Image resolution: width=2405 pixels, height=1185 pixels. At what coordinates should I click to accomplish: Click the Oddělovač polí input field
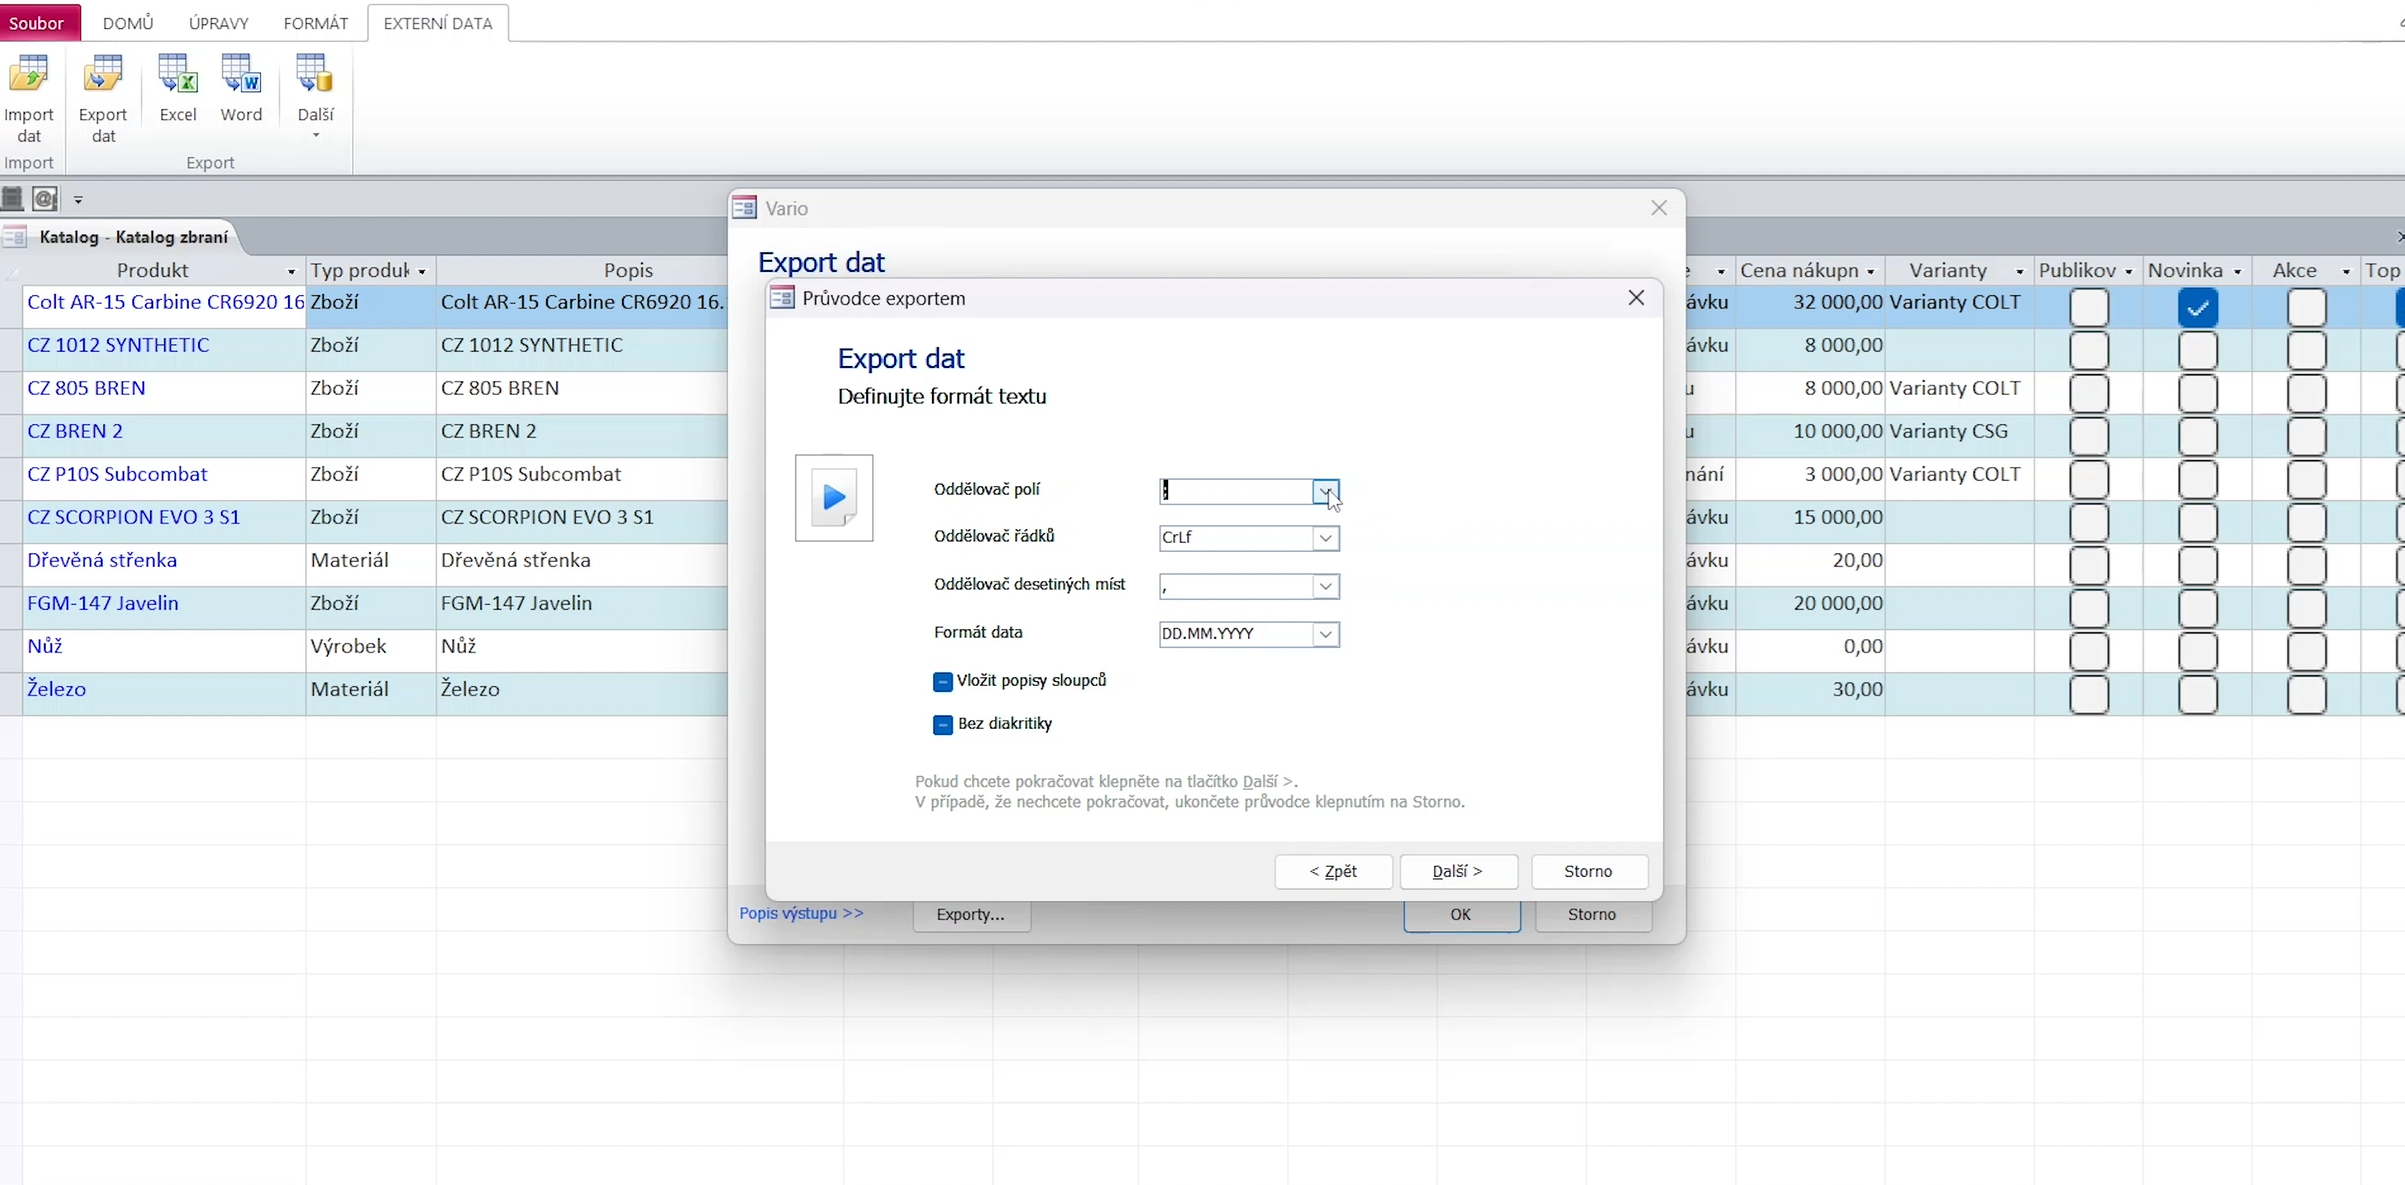[1235, 491]
